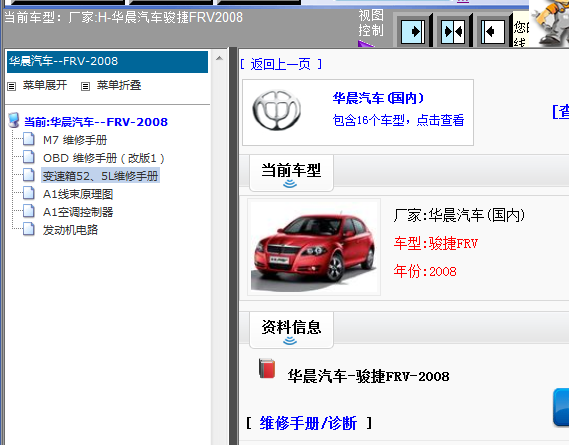
Task: Click the menu expand icon beside 菜单展开
Action: coord(12,86)
